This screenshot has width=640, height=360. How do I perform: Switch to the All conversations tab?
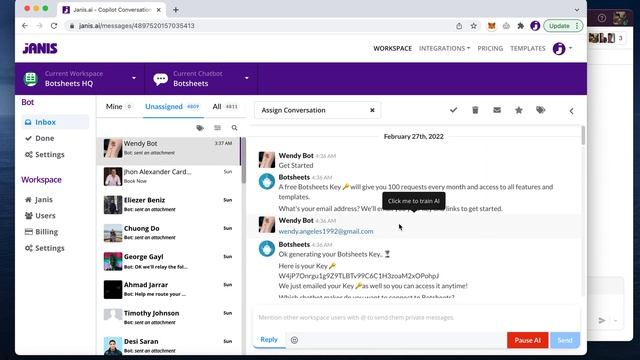click(225, 107)
